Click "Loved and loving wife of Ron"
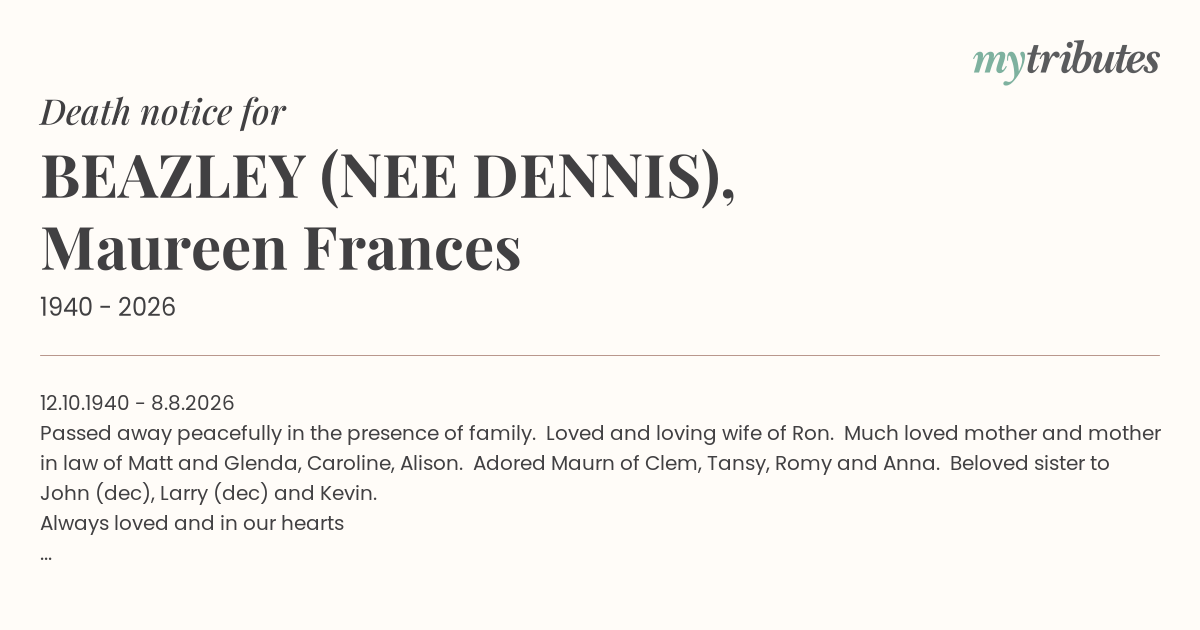The width and height of the screenshot is (1200, 630). coord(689,433)
